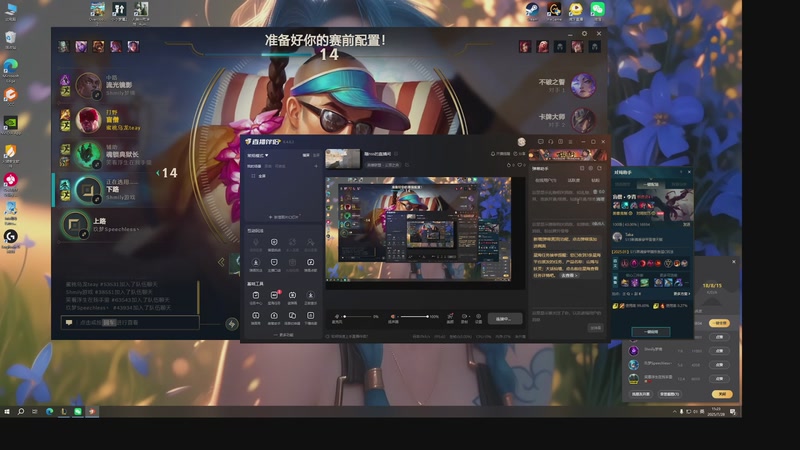The width and height of the screenshot is (800, 450).
Task: Open 弹幕助手 settings gear icon
Action: tap(591, 168)
